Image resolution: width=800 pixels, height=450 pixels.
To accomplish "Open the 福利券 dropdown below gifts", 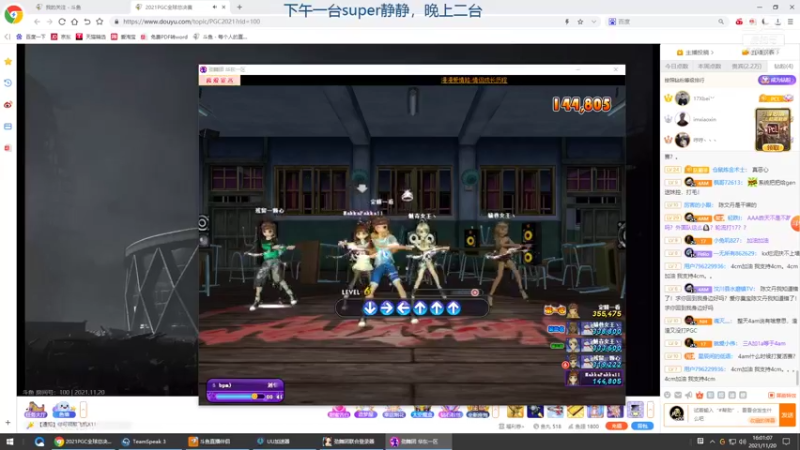I will (512, 426).
